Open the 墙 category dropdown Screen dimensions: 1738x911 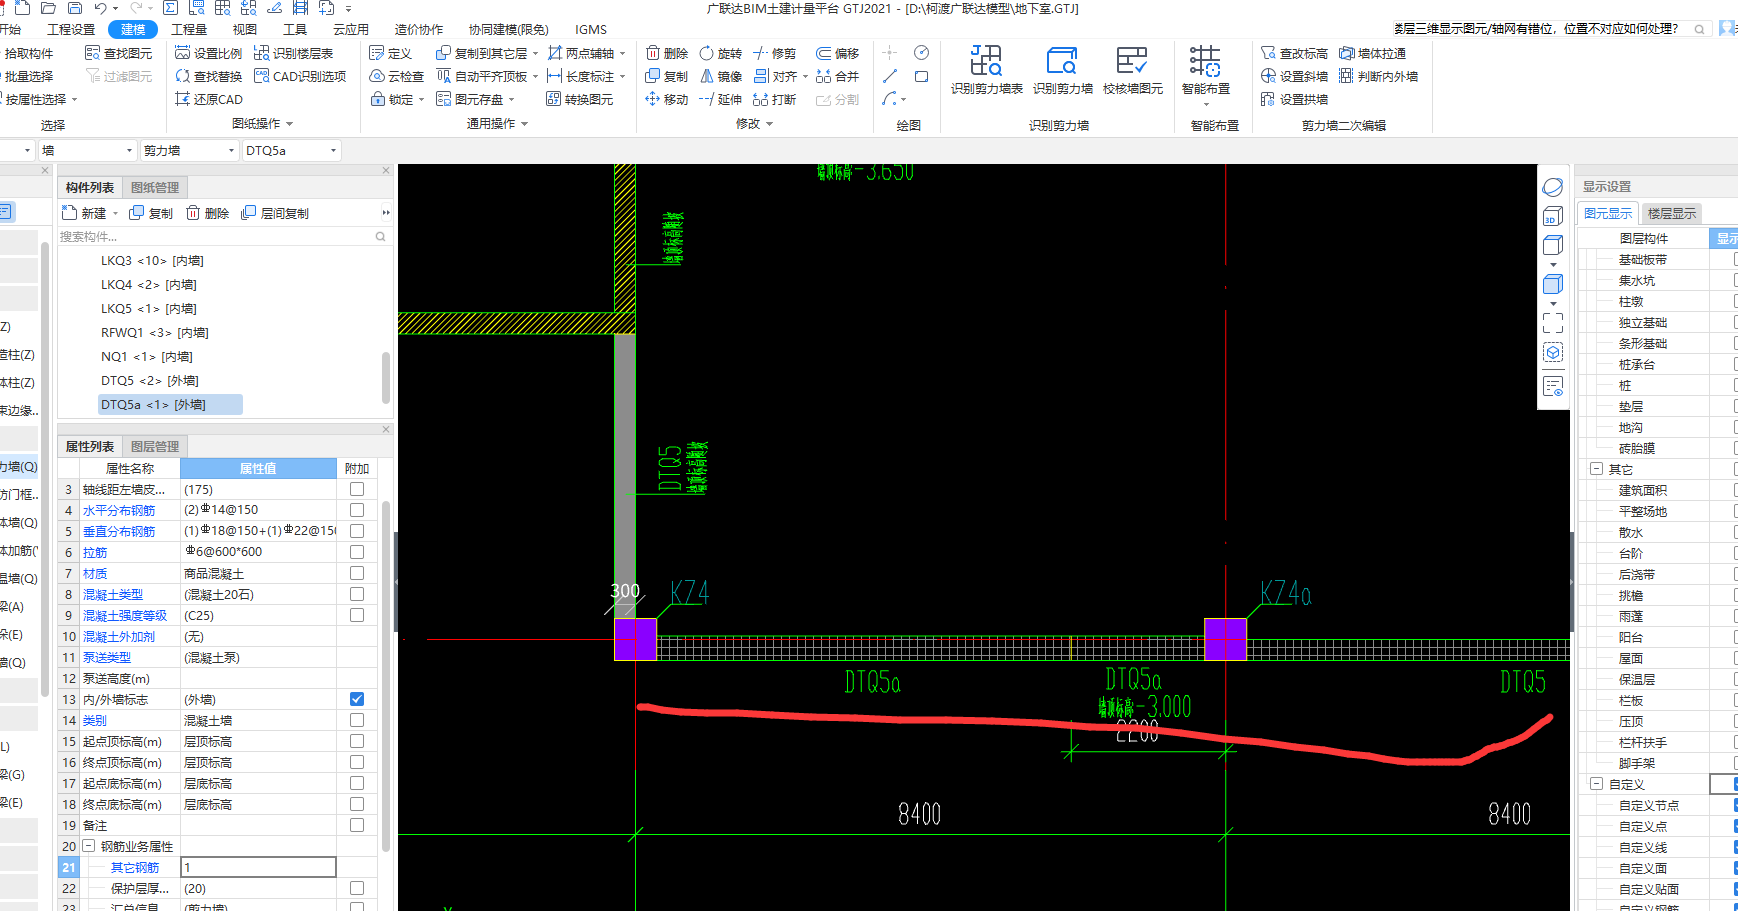[130, 151]
